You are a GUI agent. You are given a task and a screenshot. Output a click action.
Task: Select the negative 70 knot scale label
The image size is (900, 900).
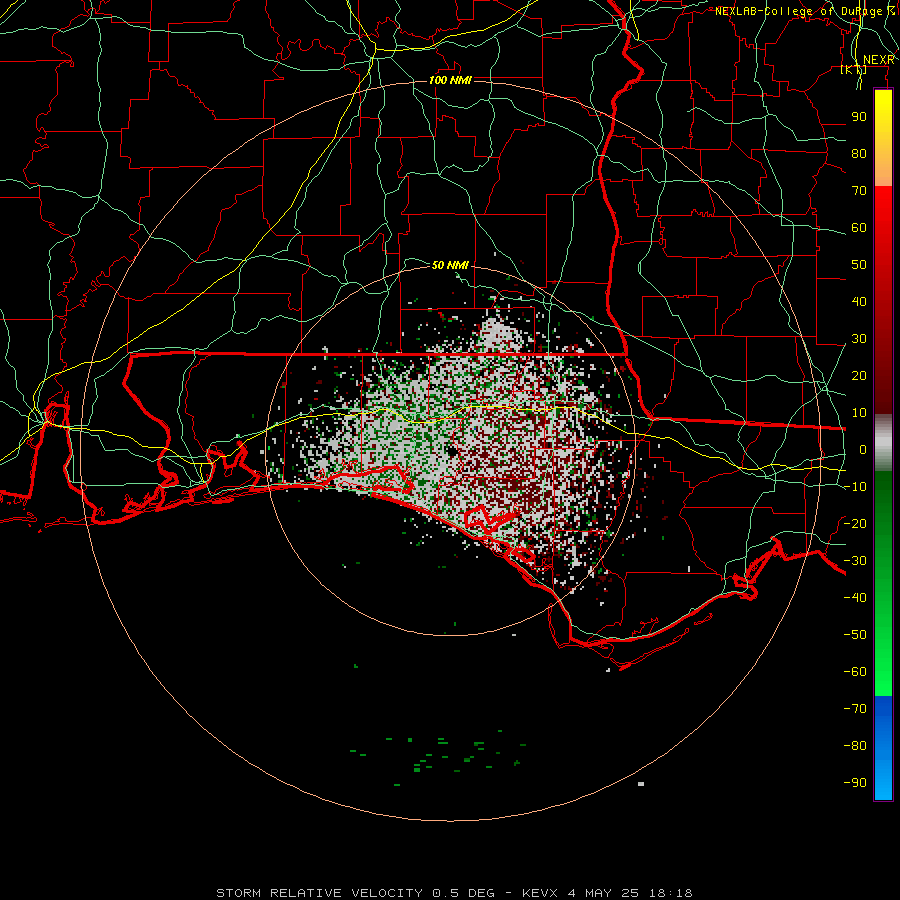(855, 709)
